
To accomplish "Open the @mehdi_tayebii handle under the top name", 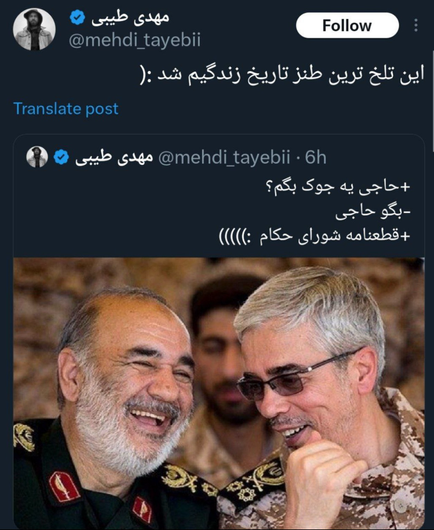I will click(135, 40).
